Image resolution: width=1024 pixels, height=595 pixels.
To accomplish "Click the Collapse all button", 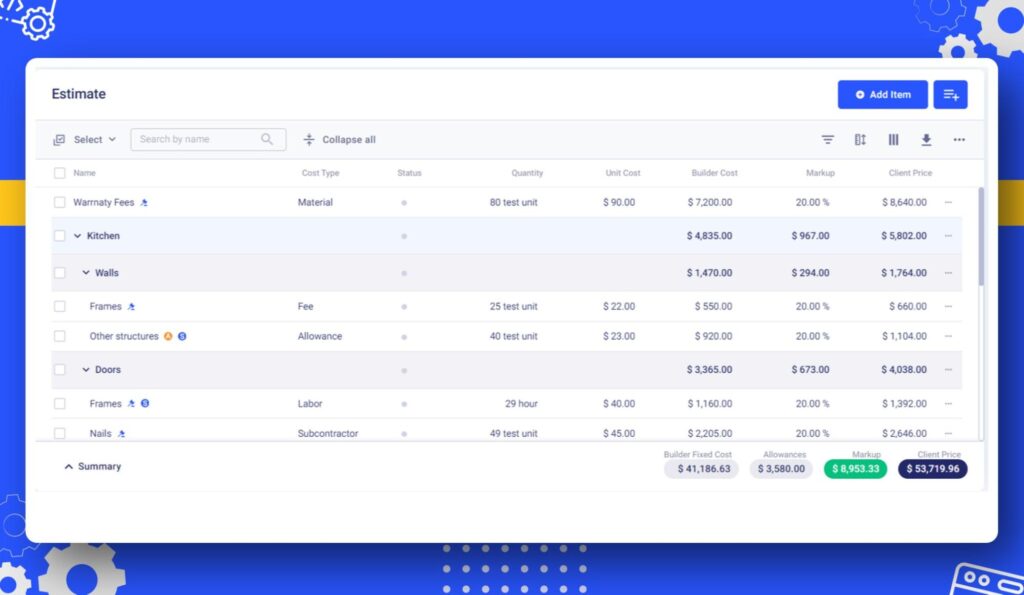I will [340, 139].
